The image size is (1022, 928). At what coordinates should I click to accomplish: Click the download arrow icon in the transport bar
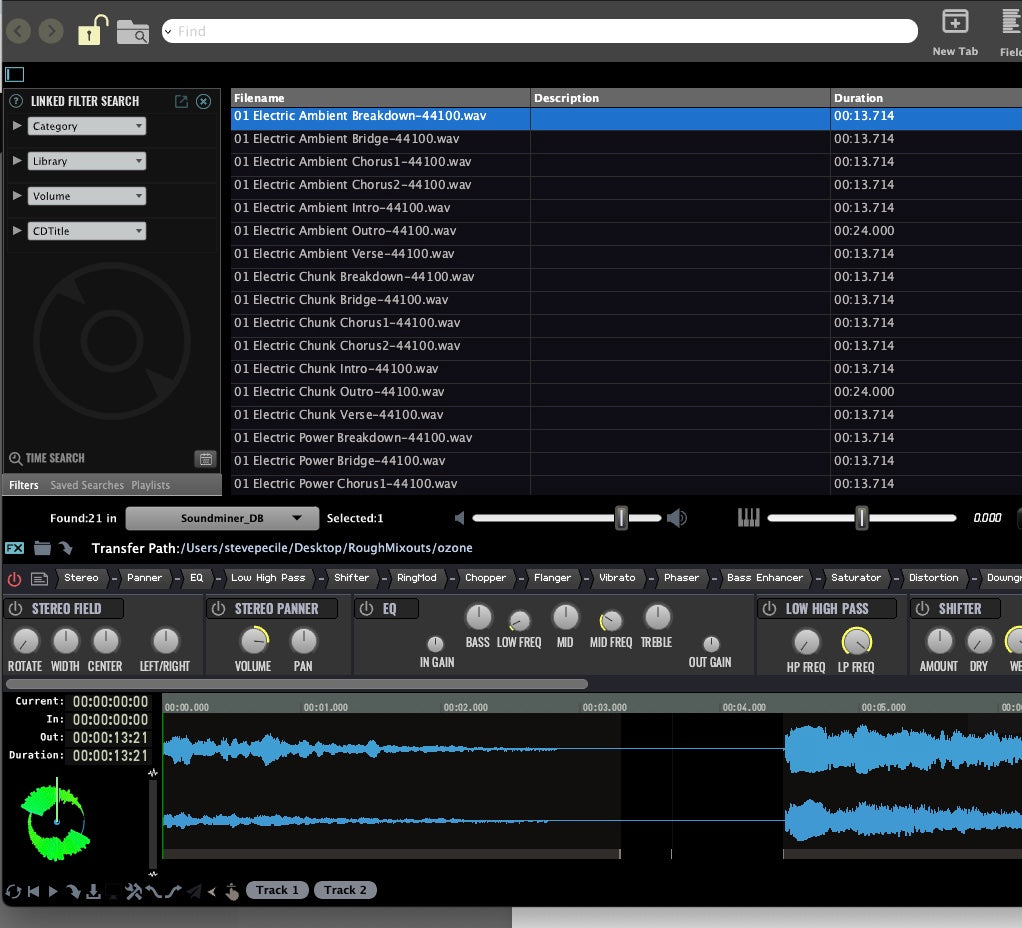point(93,891)
